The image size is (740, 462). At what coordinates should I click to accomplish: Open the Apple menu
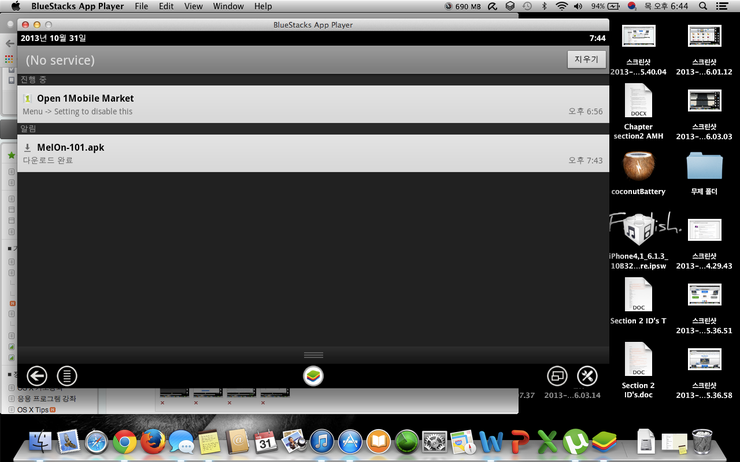[x=16, y=6]
